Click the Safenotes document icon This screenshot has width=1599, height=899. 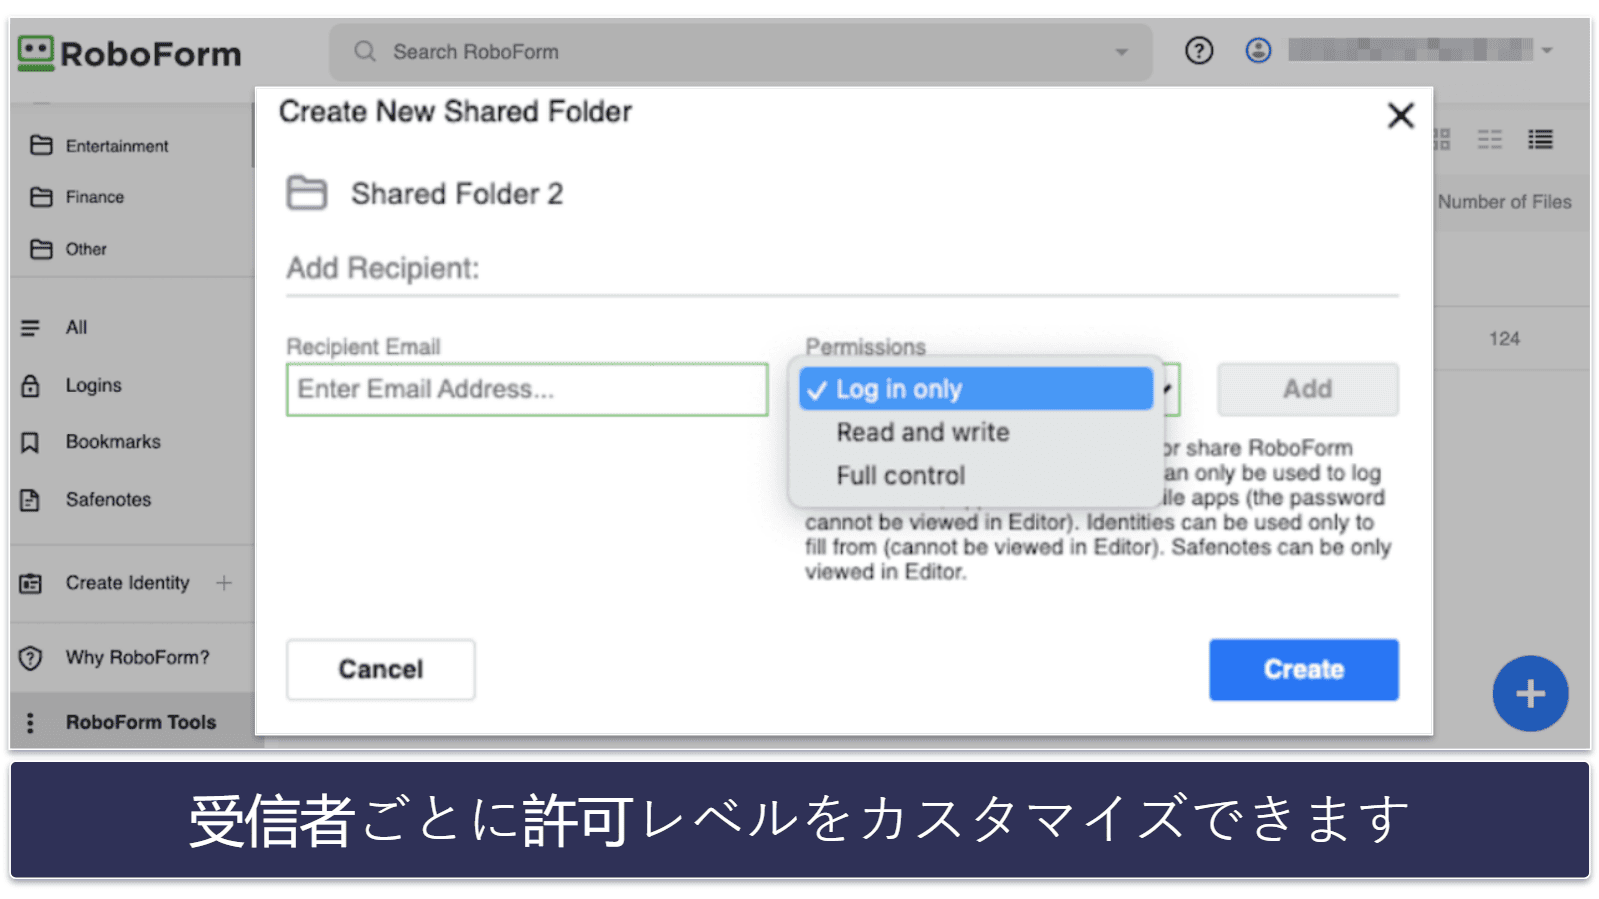(31, 499)
